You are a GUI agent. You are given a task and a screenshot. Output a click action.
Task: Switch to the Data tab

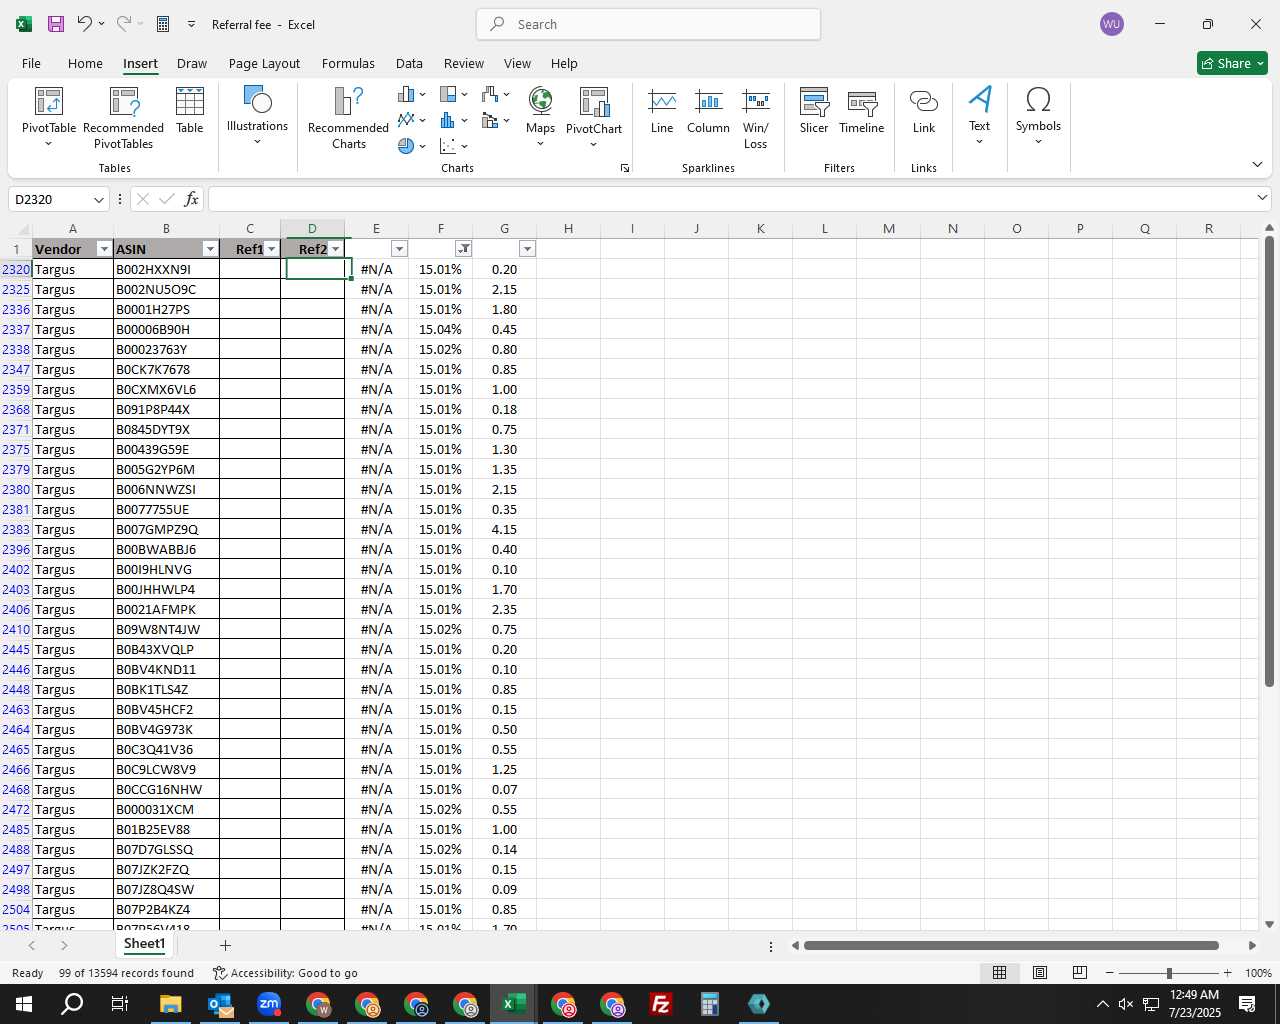click(x=409, y=63)
